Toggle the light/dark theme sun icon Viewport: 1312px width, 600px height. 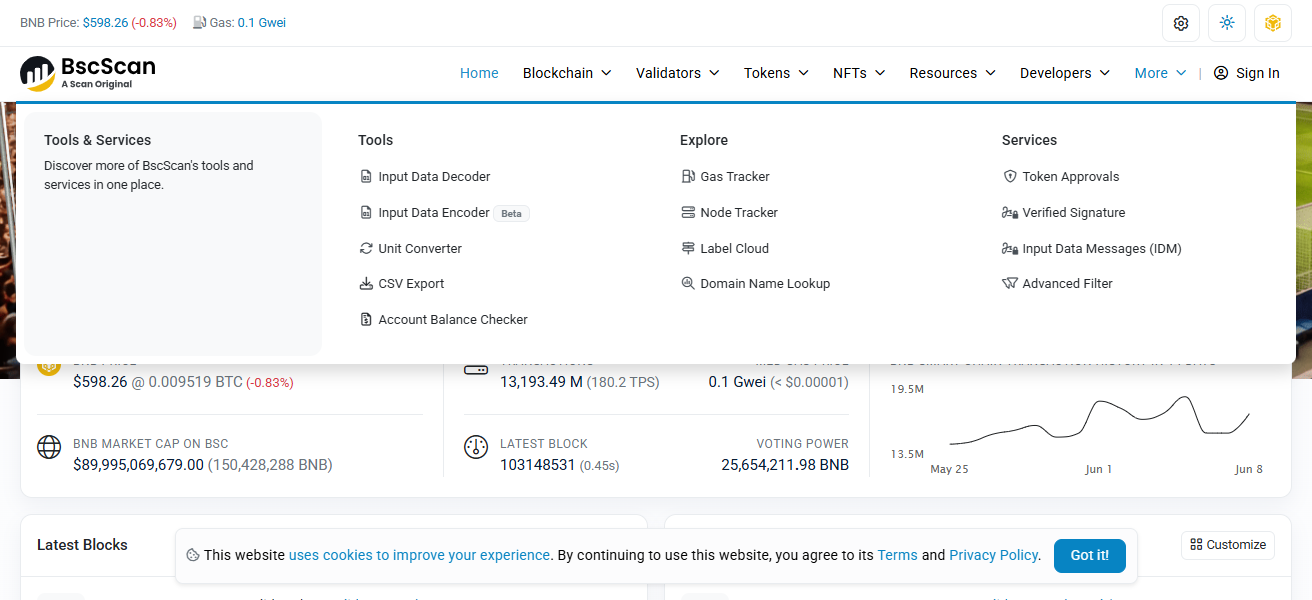click(x=1227, y=23)
